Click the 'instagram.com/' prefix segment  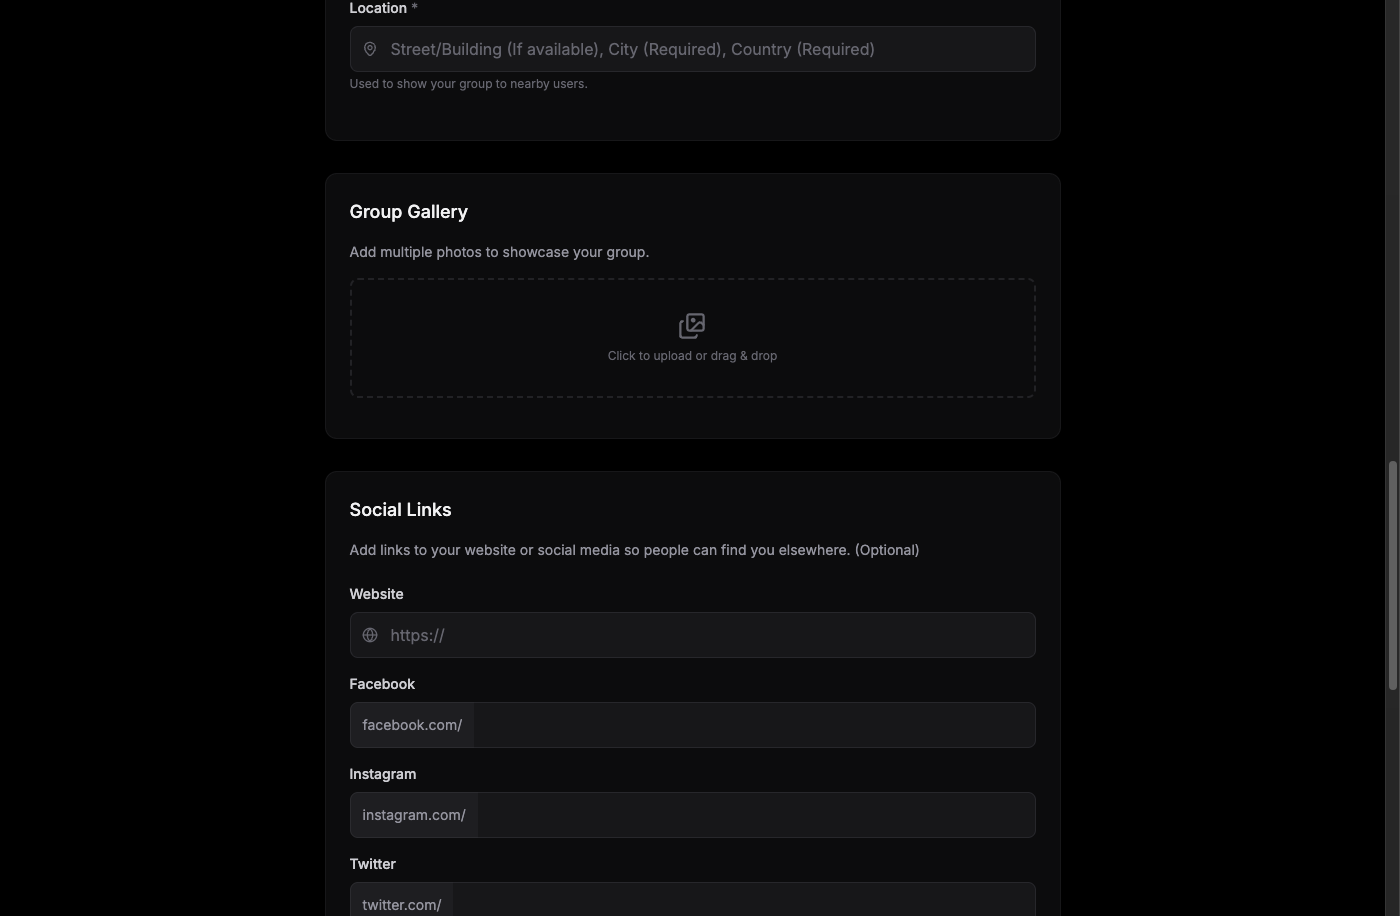point(413,815)
